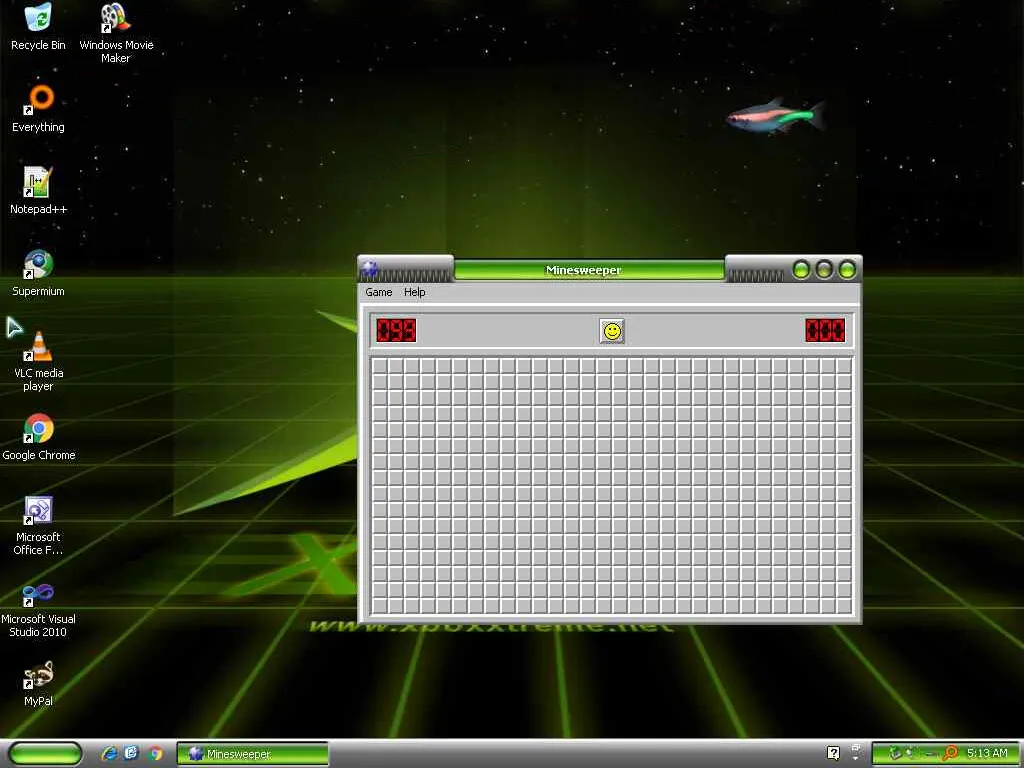Reveal the top-right corner cell of the minefield
The height and width of the screenshot is (768, 1024).
844,366
